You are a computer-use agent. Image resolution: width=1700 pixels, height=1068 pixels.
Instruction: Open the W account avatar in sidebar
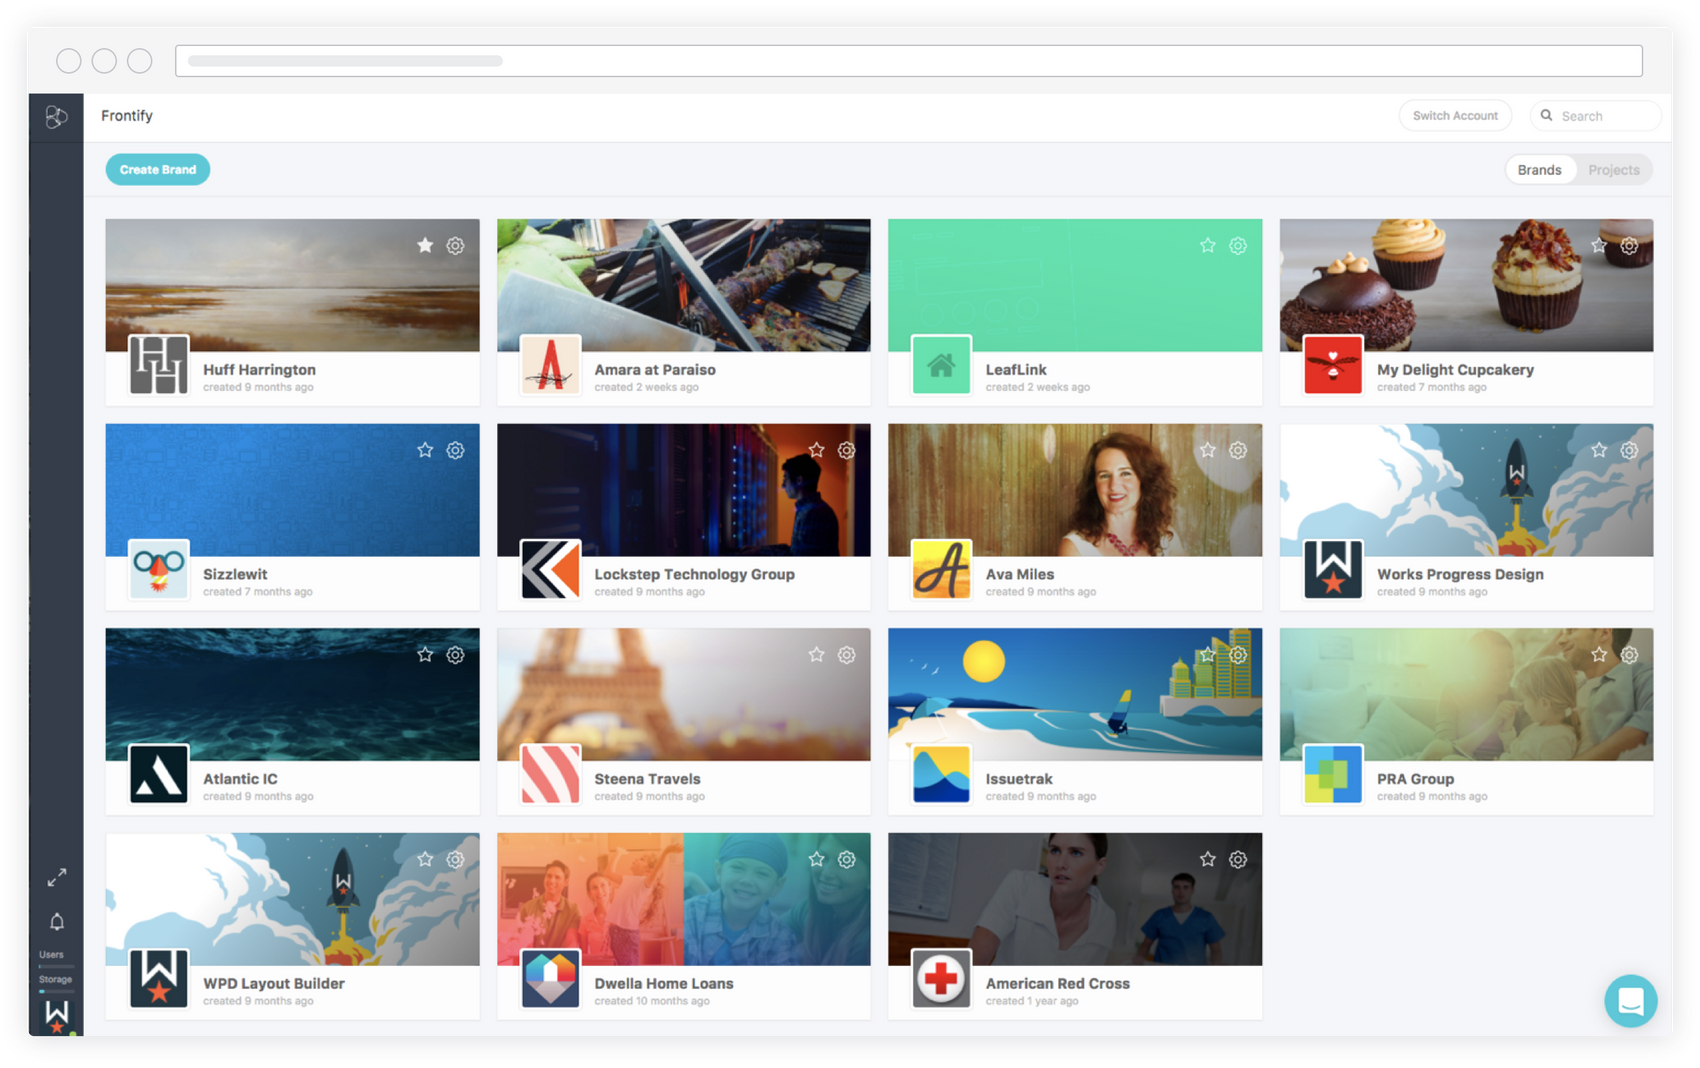(x=57, y=1016)
